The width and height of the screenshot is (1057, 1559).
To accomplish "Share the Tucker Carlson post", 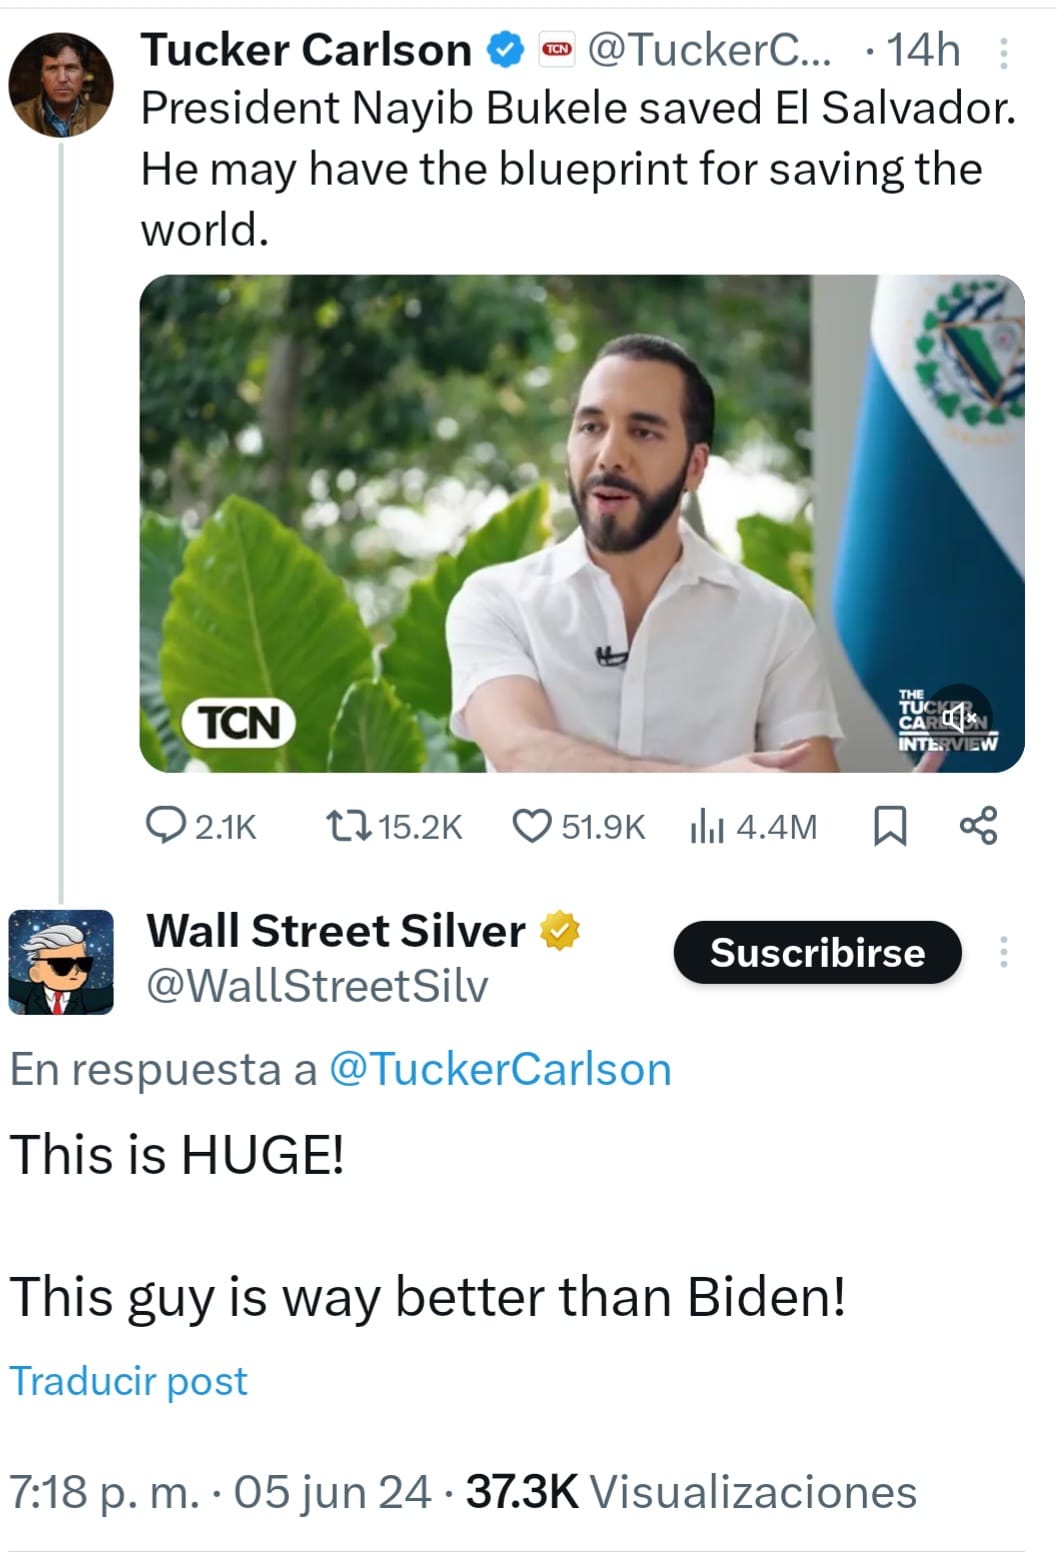I will click(978, 826).
